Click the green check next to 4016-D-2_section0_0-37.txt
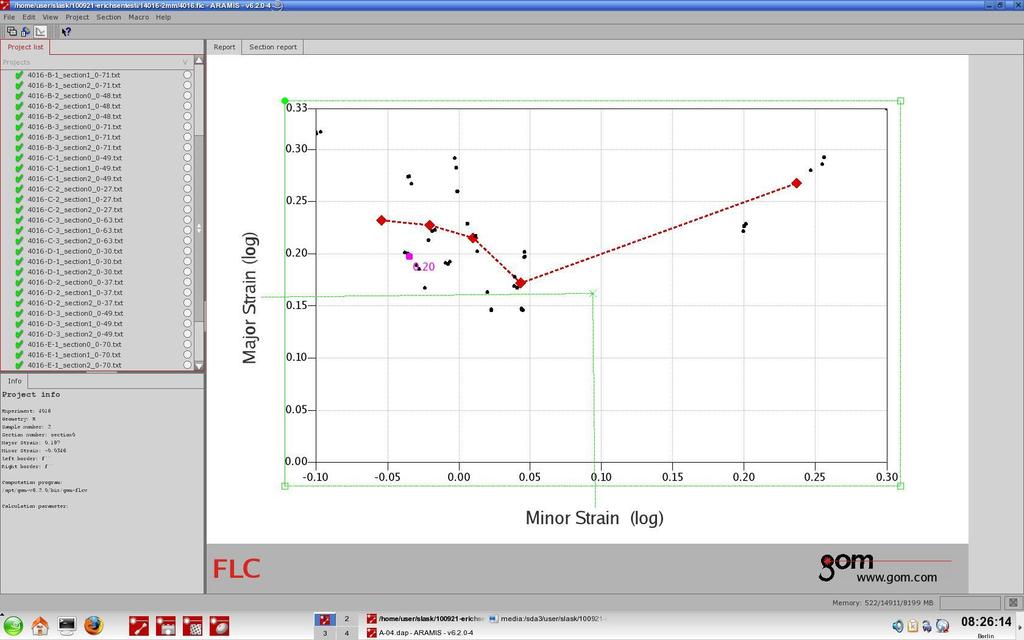This screenshot has width=1024, height=640. (19, 282)
